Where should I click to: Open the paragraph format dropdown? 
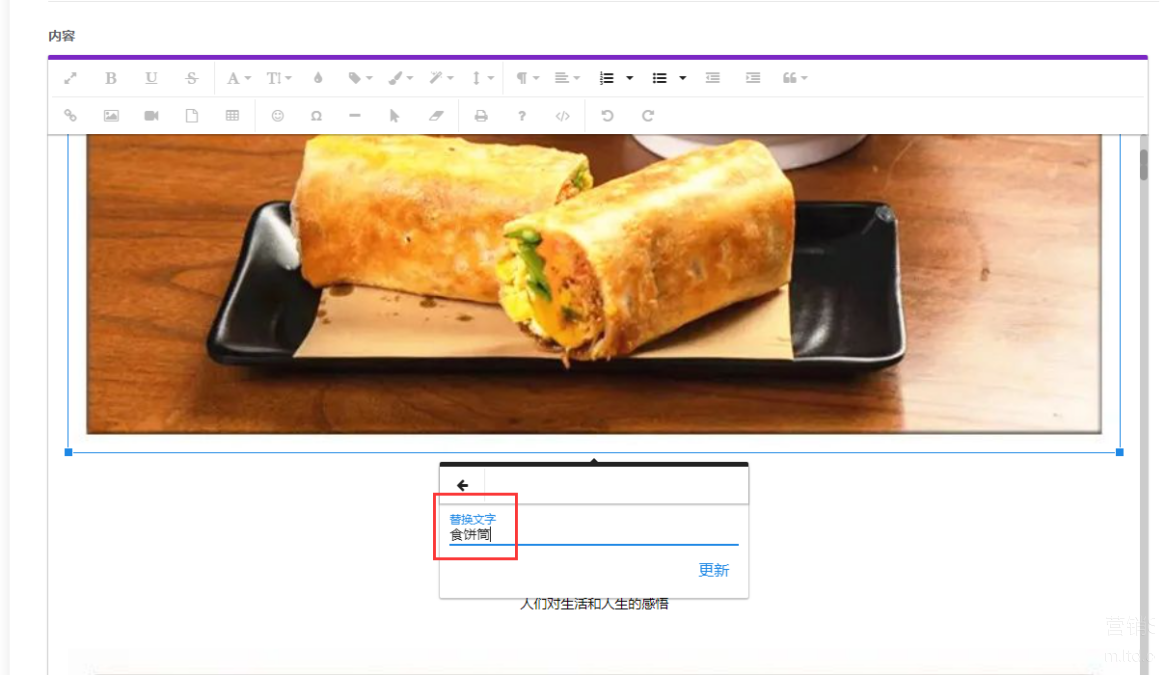pos(527,78)
